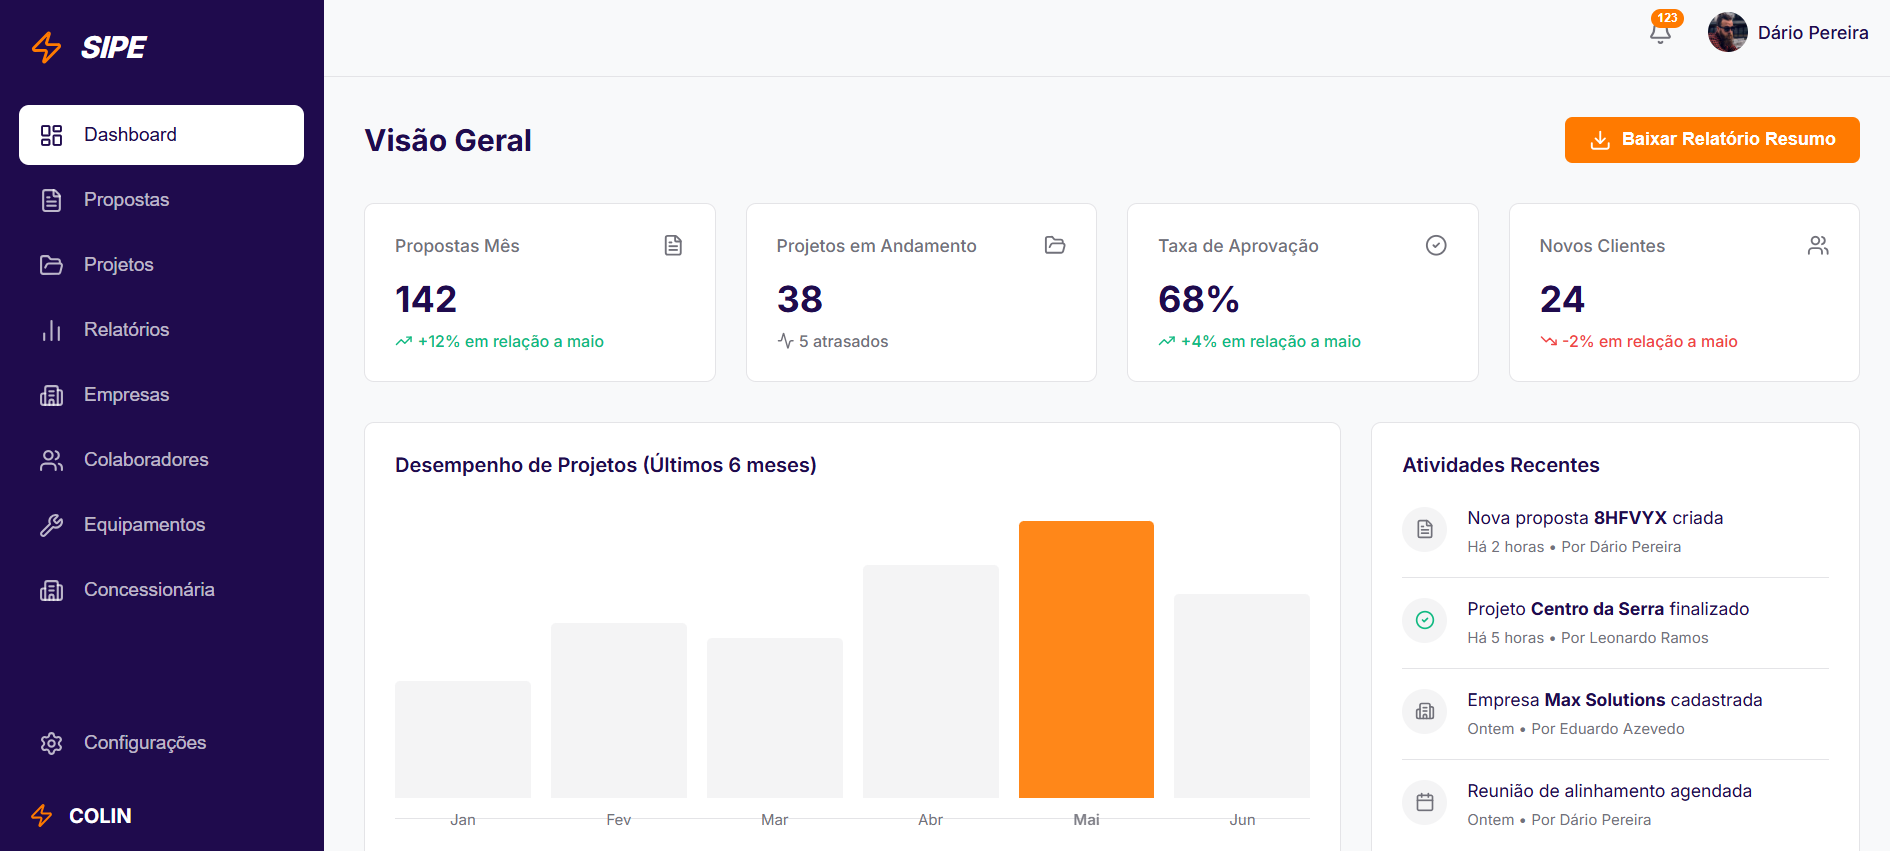Click the document icon of Nova proposta activity
1890x851 pixels.
(1425, 529)
